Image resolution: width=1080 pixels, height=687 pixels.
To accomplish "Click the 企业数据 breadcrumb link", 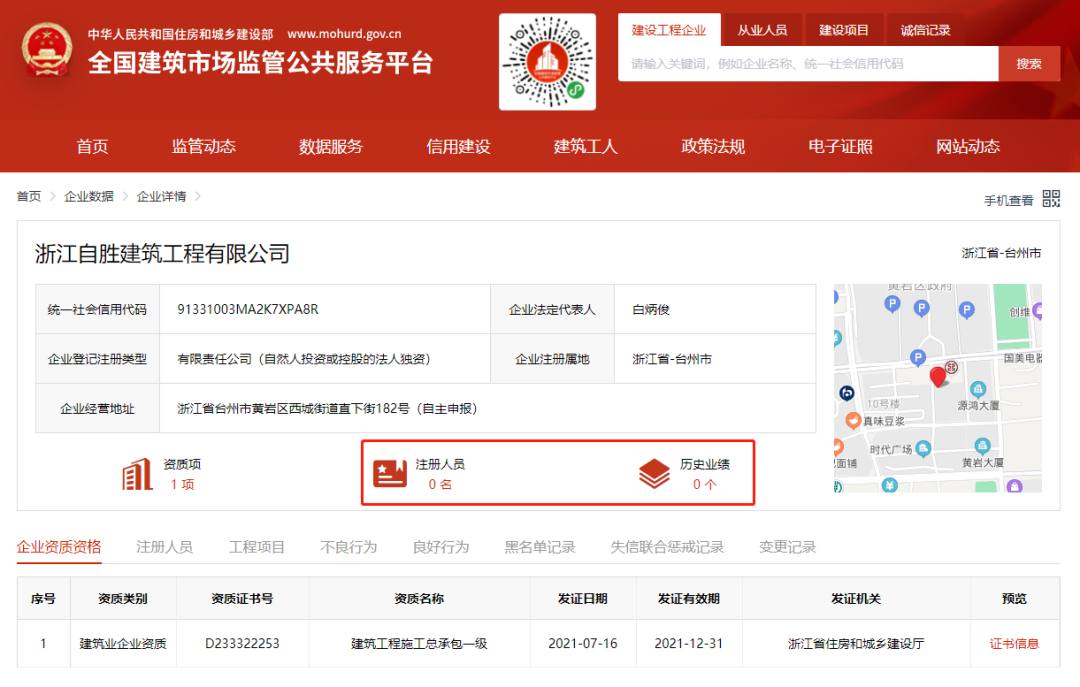I will [89, 196].
